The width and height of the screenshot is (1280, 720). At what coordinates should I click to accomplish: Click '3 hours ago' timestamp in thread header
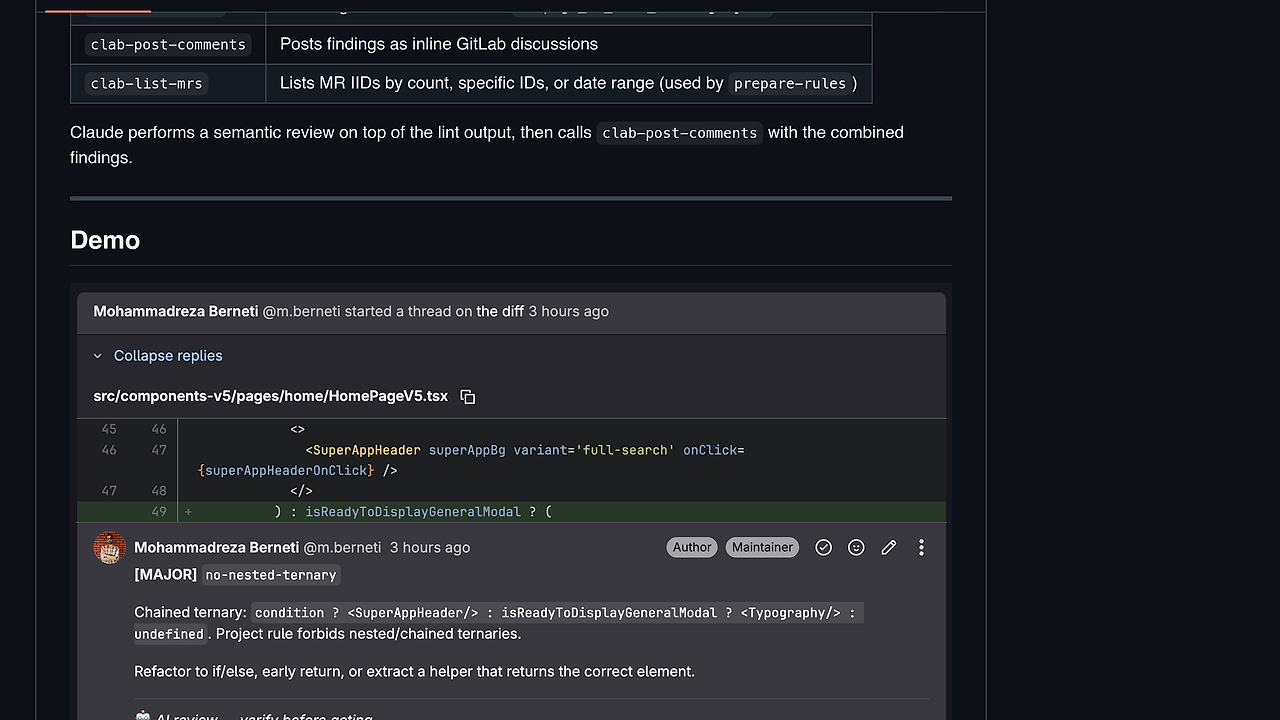click(568, 311)
